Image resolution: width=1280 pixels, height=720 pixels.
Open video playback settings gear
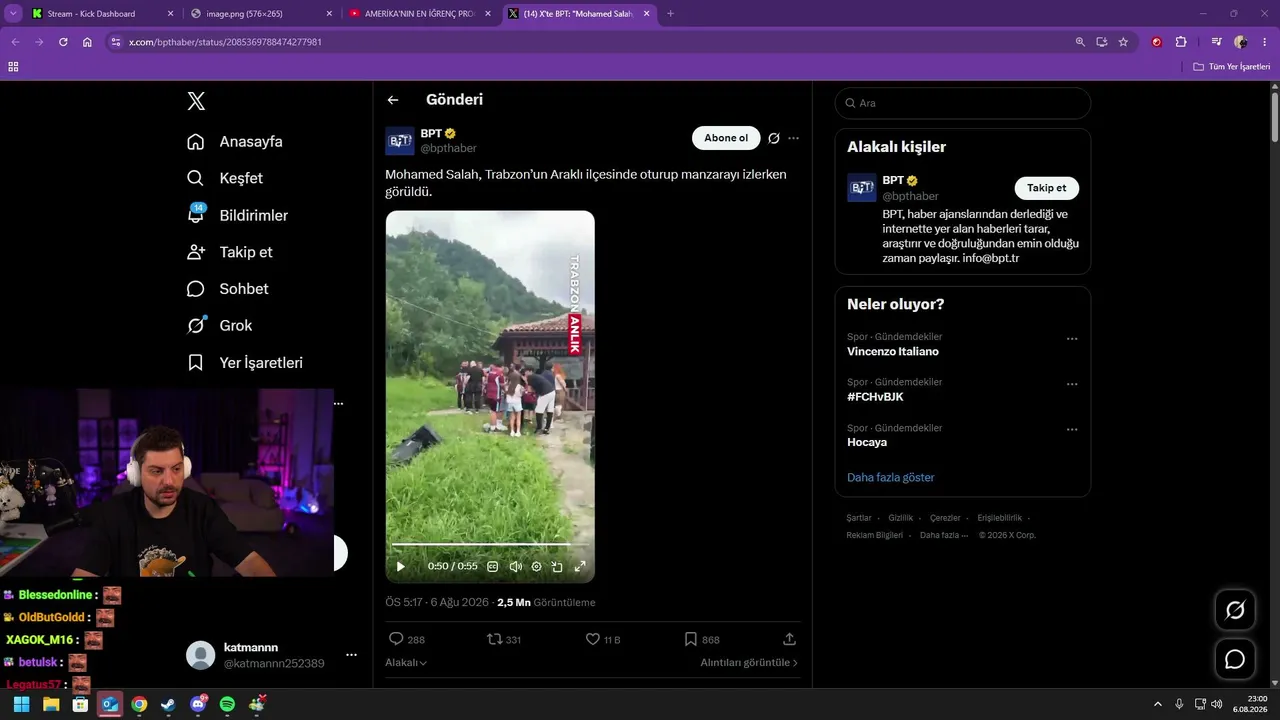[x=536, y=566]
